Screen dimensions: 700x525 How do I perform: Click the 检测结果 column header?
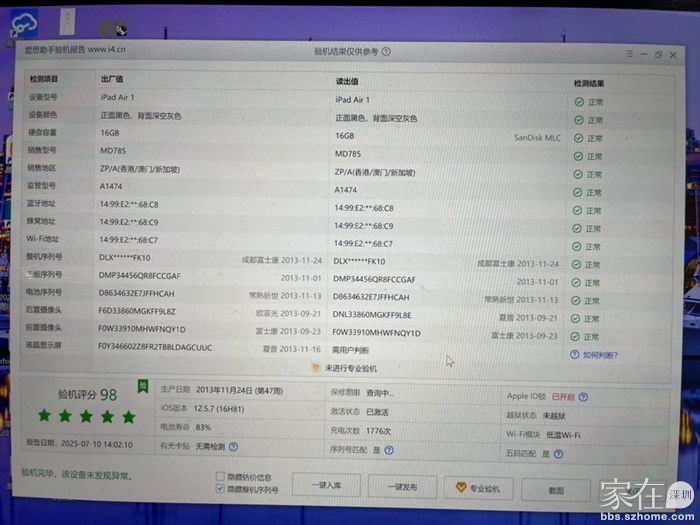[589, 82]
